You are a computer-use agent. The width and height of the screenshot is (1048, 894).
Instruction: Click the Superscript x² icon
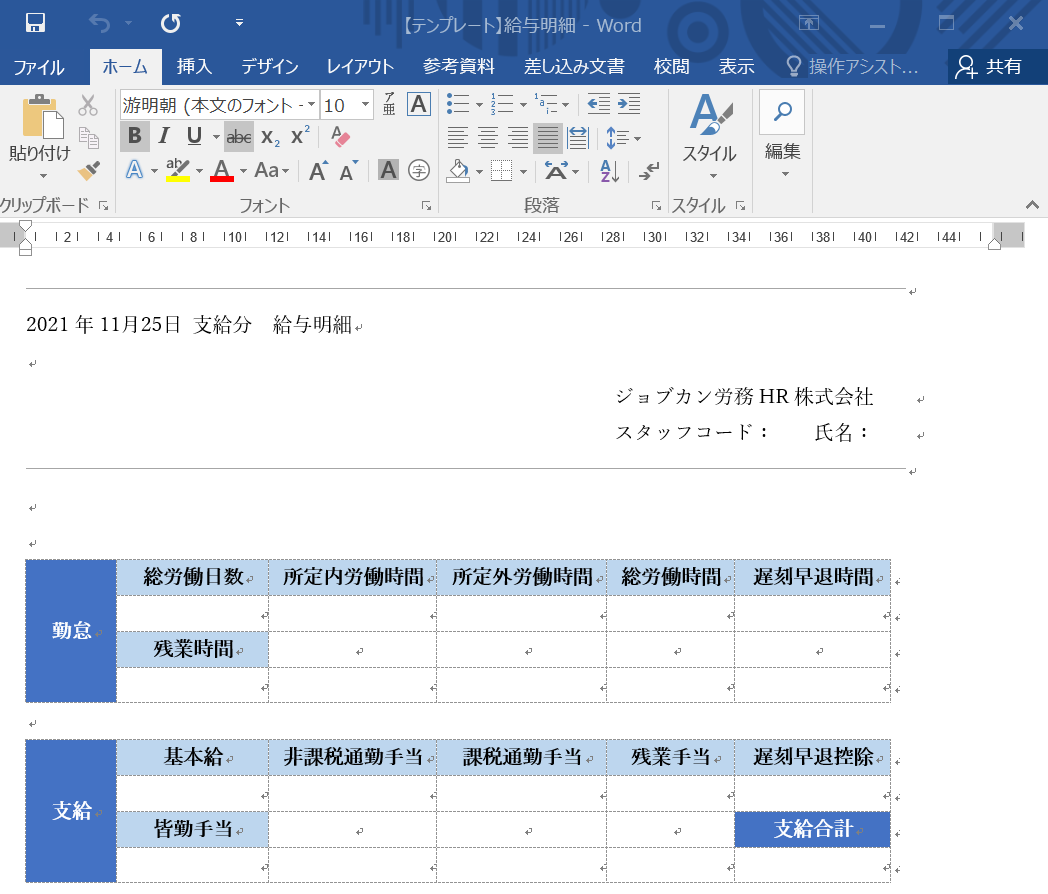click(300, 137)
